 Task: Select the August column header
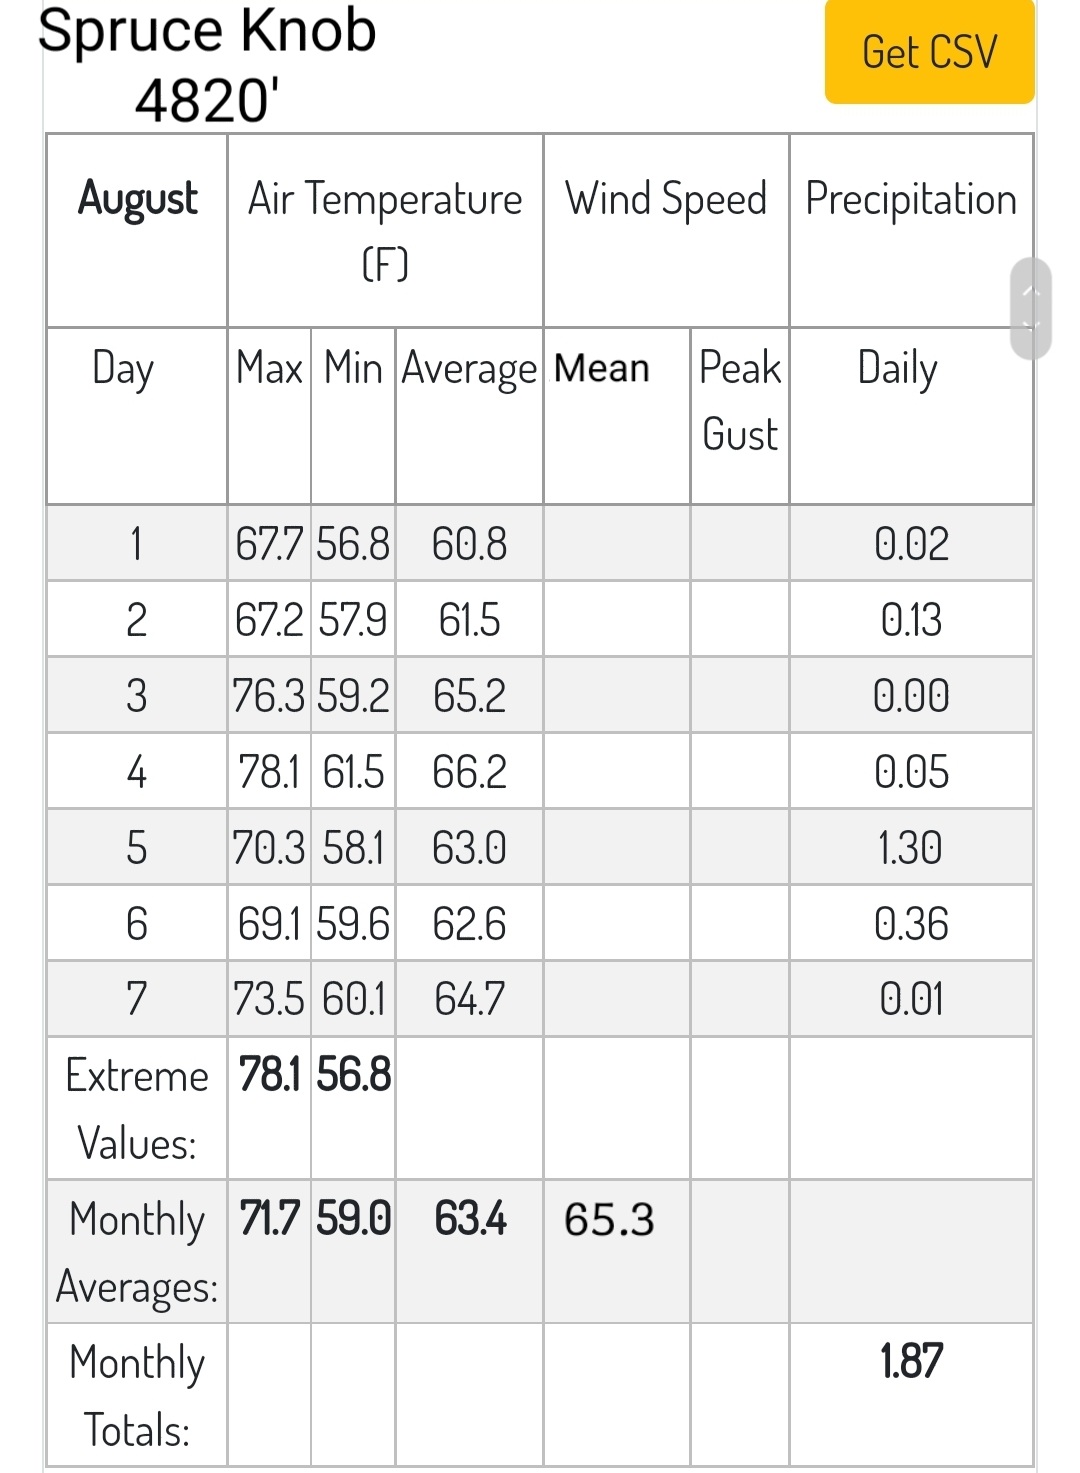137,199
